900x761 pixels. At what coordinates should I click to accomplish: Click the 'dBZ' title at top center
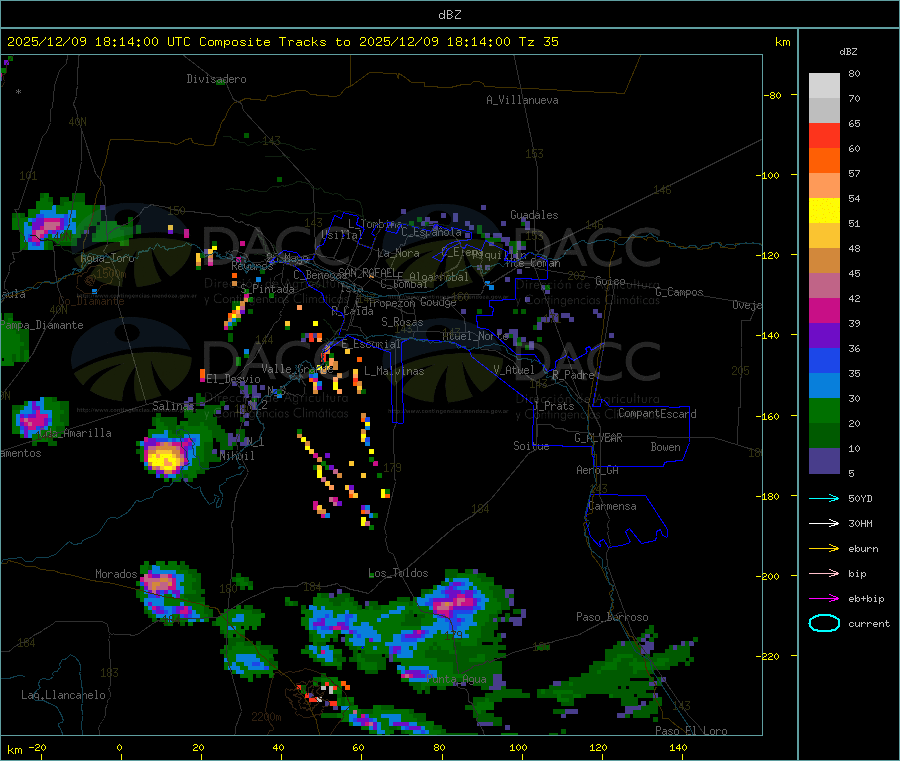tap(449, 15)
